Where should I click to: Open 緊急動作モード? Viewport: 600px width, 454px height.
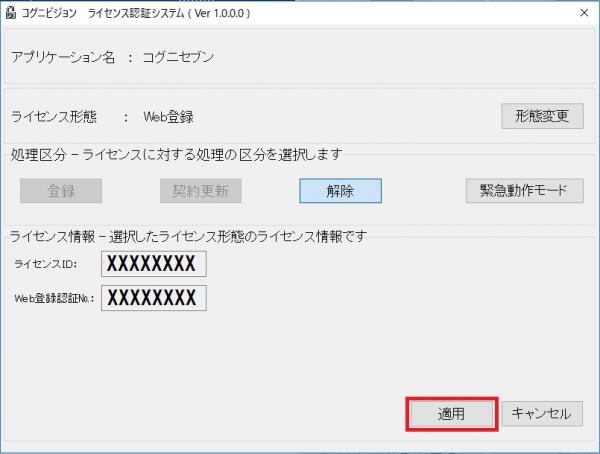(x=525, y=191)
